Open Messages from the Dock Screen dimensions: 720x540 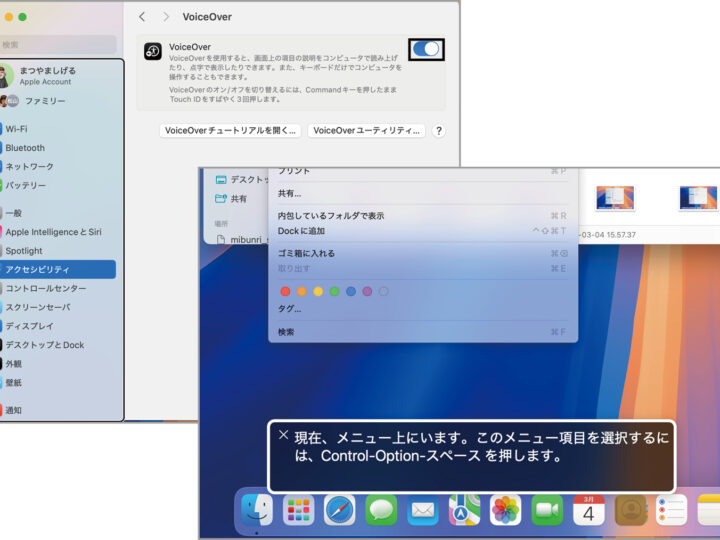(381, 510)
